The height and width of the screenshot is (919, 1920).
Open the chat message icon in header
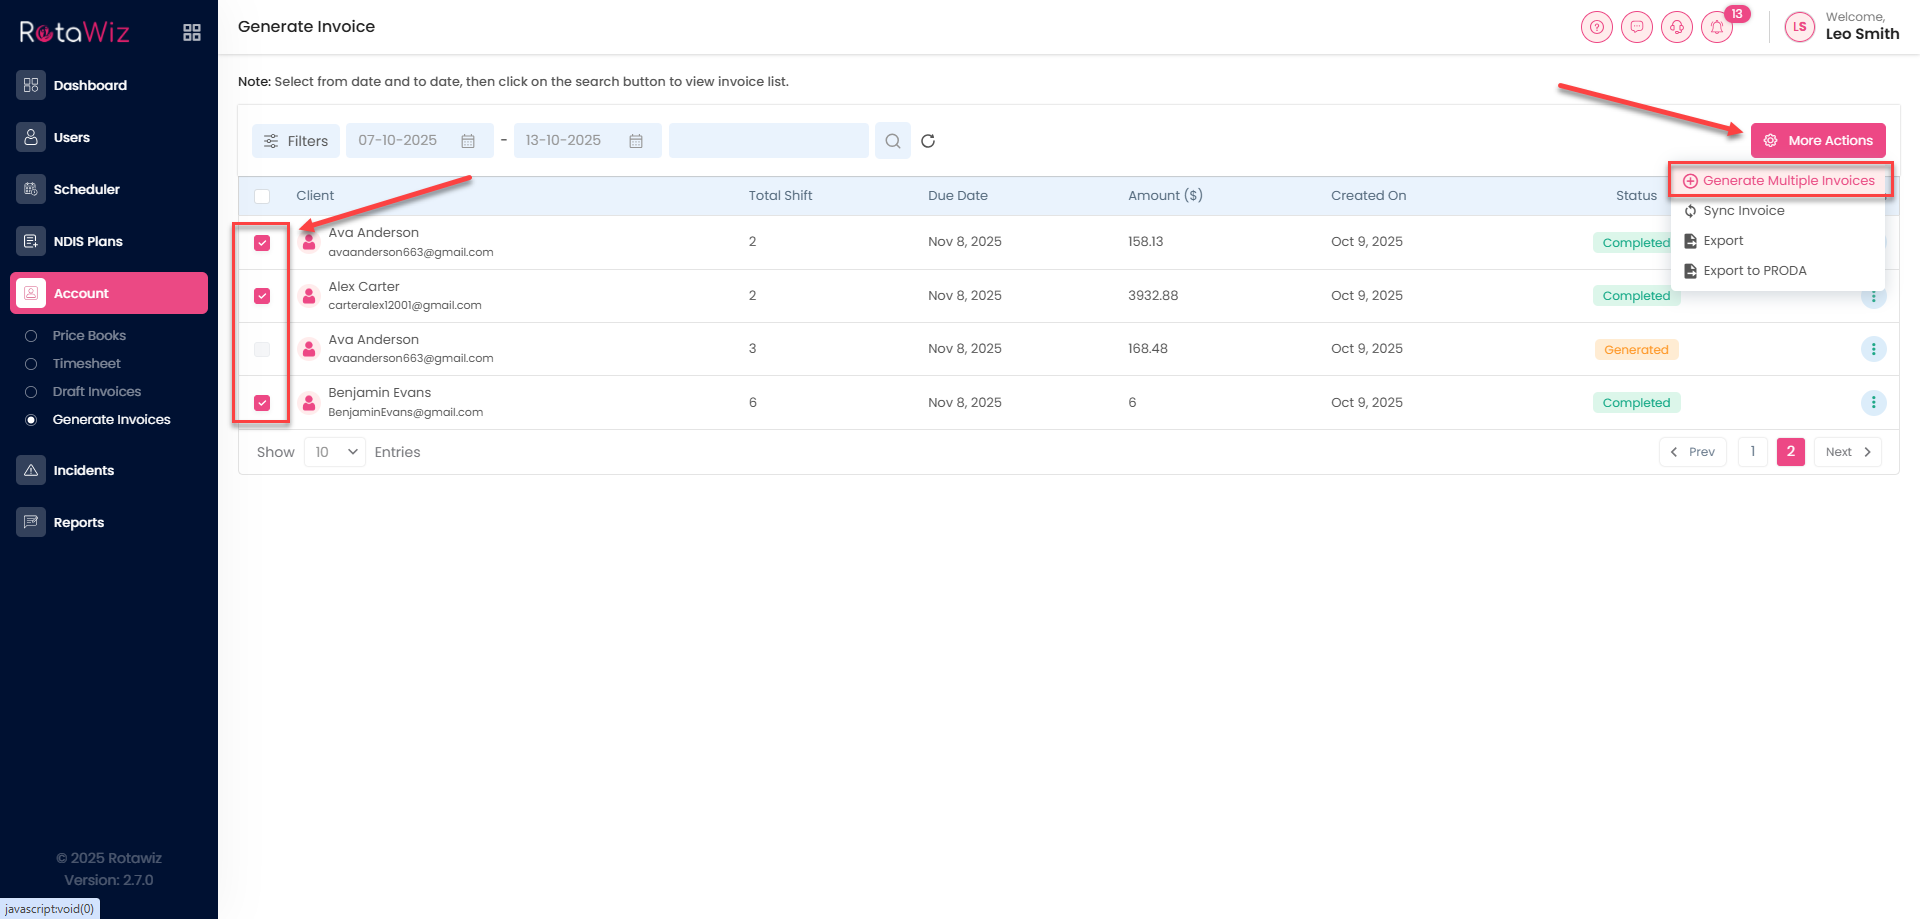(1637, 27)
